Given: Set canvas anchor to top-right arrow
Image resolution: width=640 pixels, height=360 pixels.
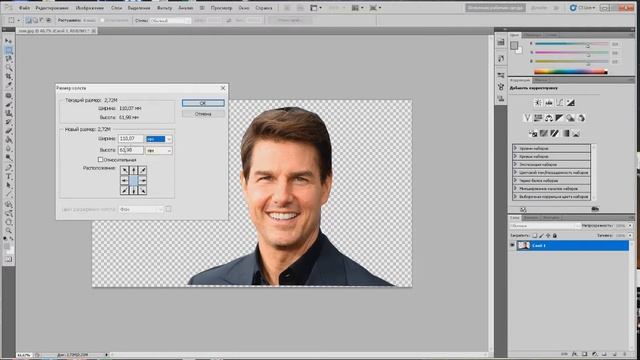Looking at the screenshot, I should 143,171.
